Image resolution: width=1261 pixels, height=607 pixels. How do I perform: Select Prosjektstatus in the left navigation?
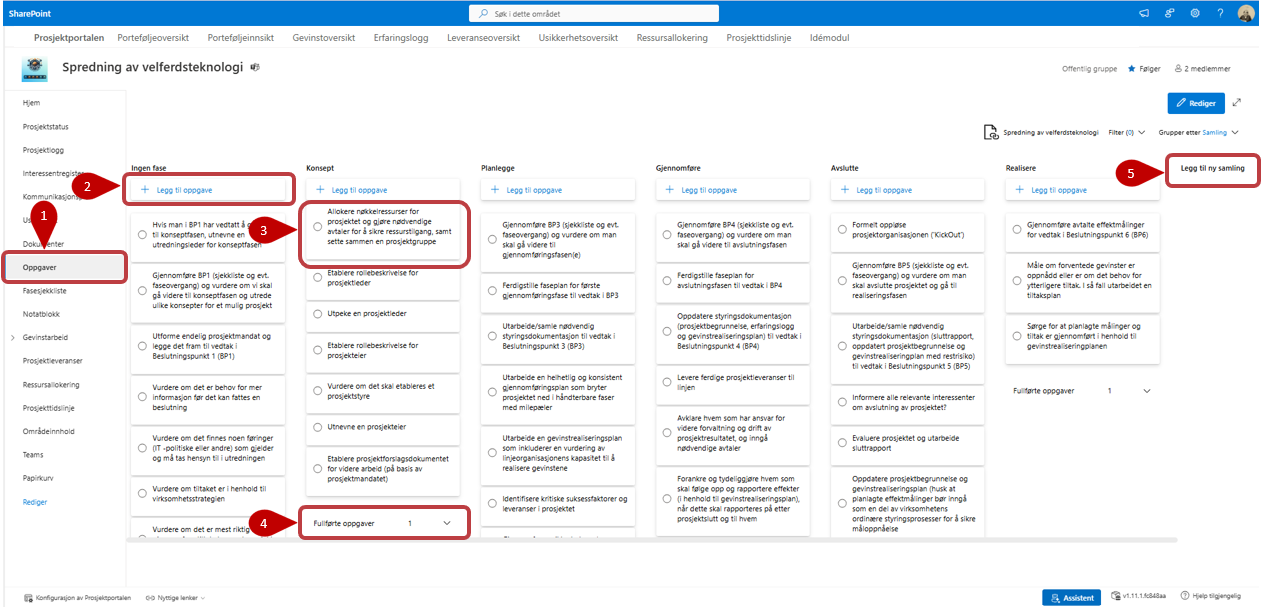pos(46,127)
